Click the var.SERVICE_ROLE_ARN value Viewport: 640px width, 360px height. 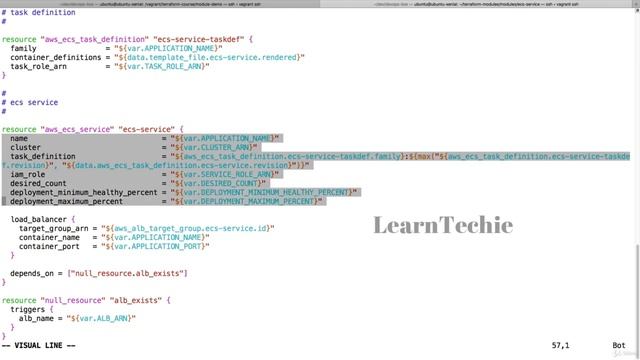click(224, 174)
